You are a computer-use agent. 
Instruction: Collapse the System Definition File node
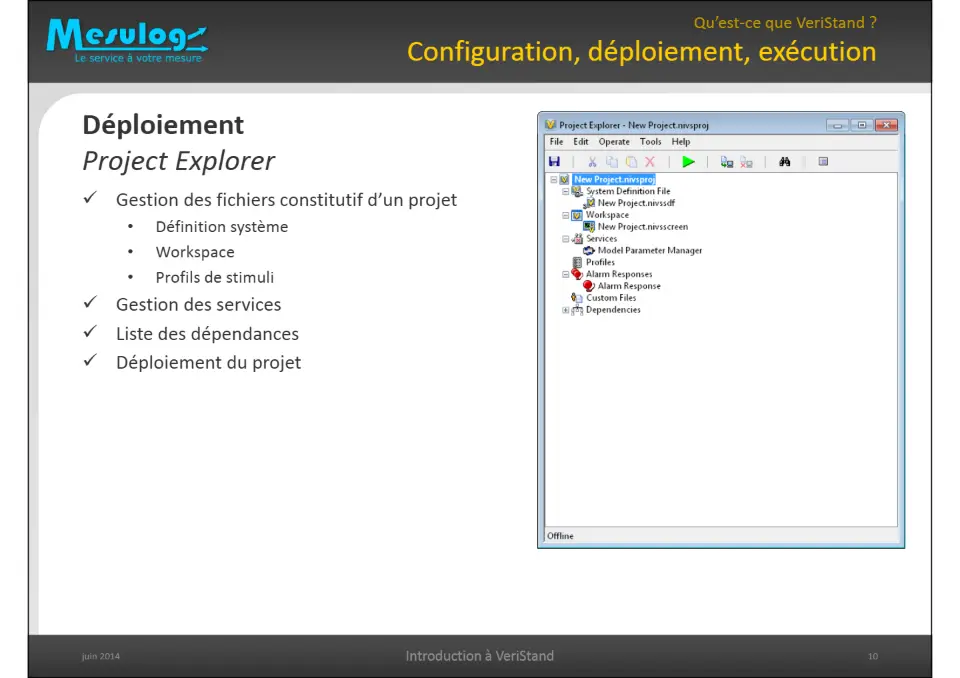point(566,191)
